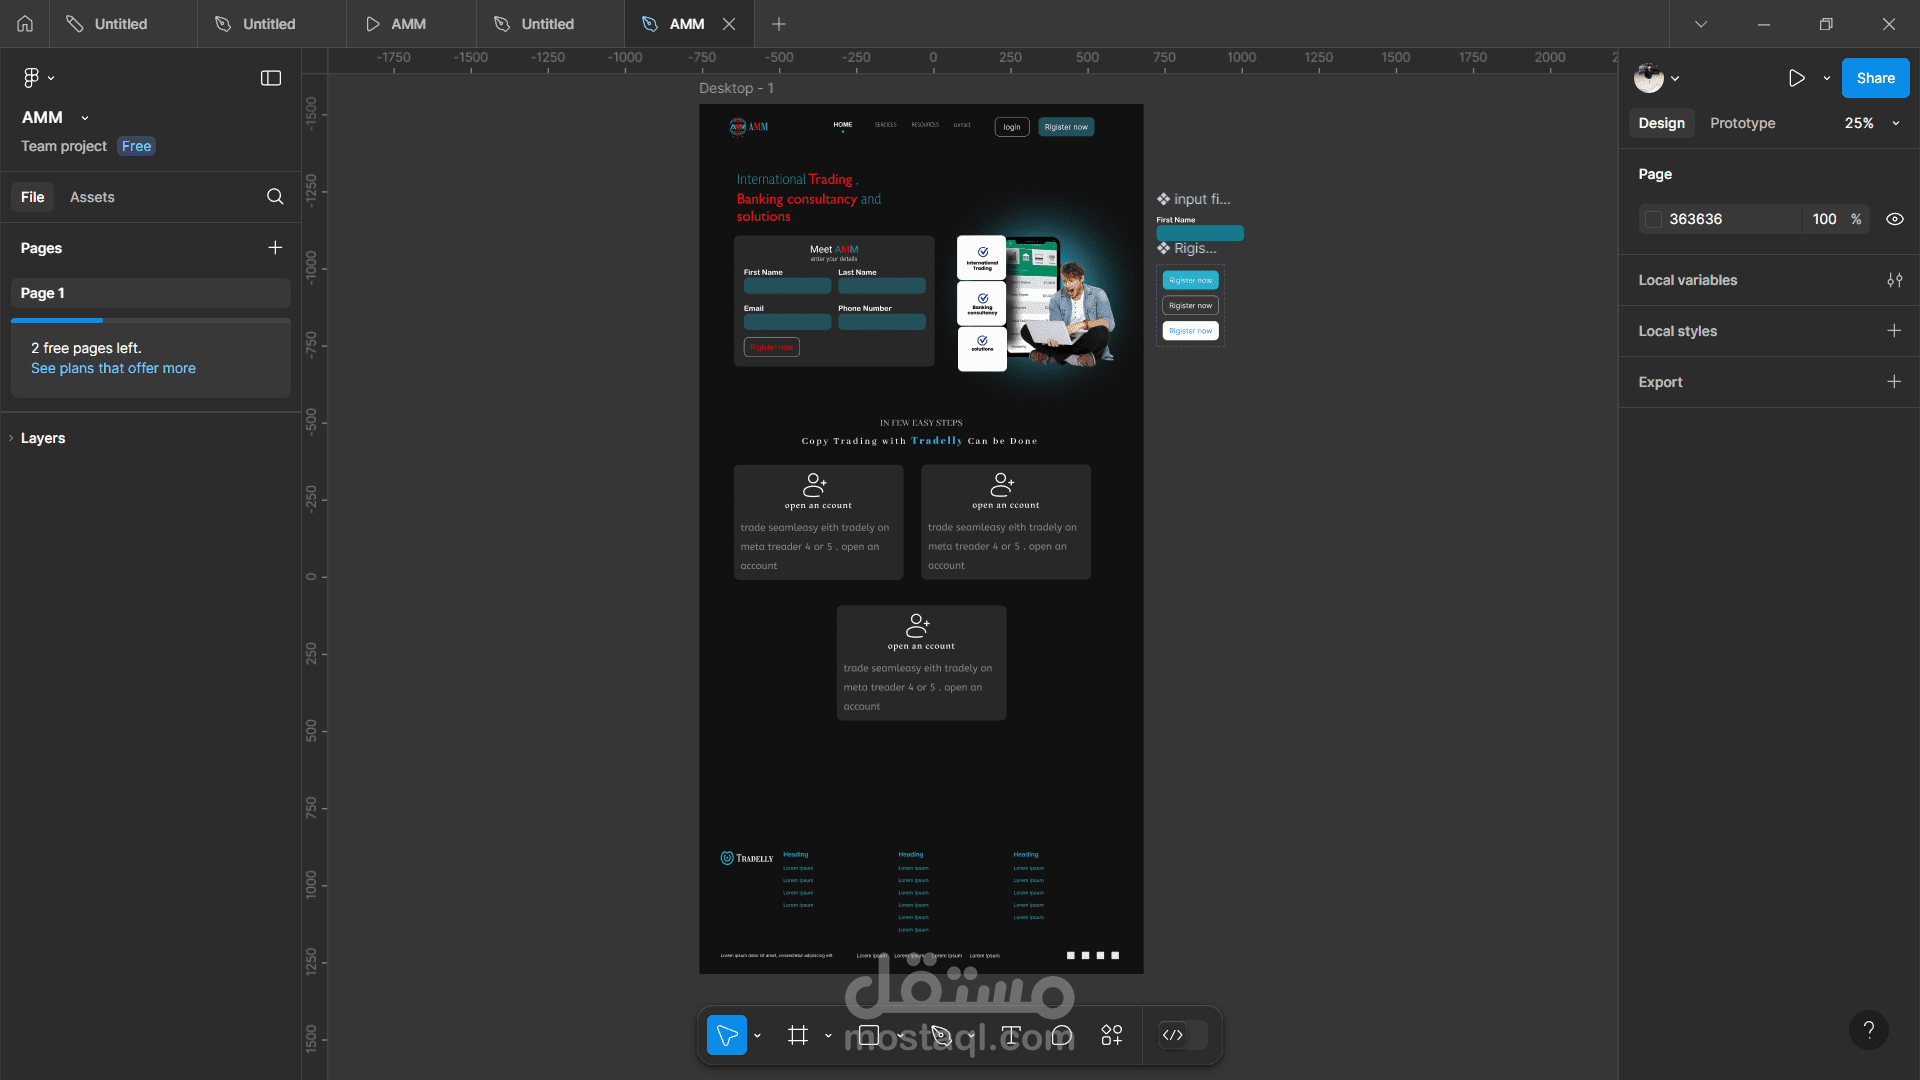Select the Rectangle shape tool
The image size is (1920, 1080).
[x=869, y=1035]
